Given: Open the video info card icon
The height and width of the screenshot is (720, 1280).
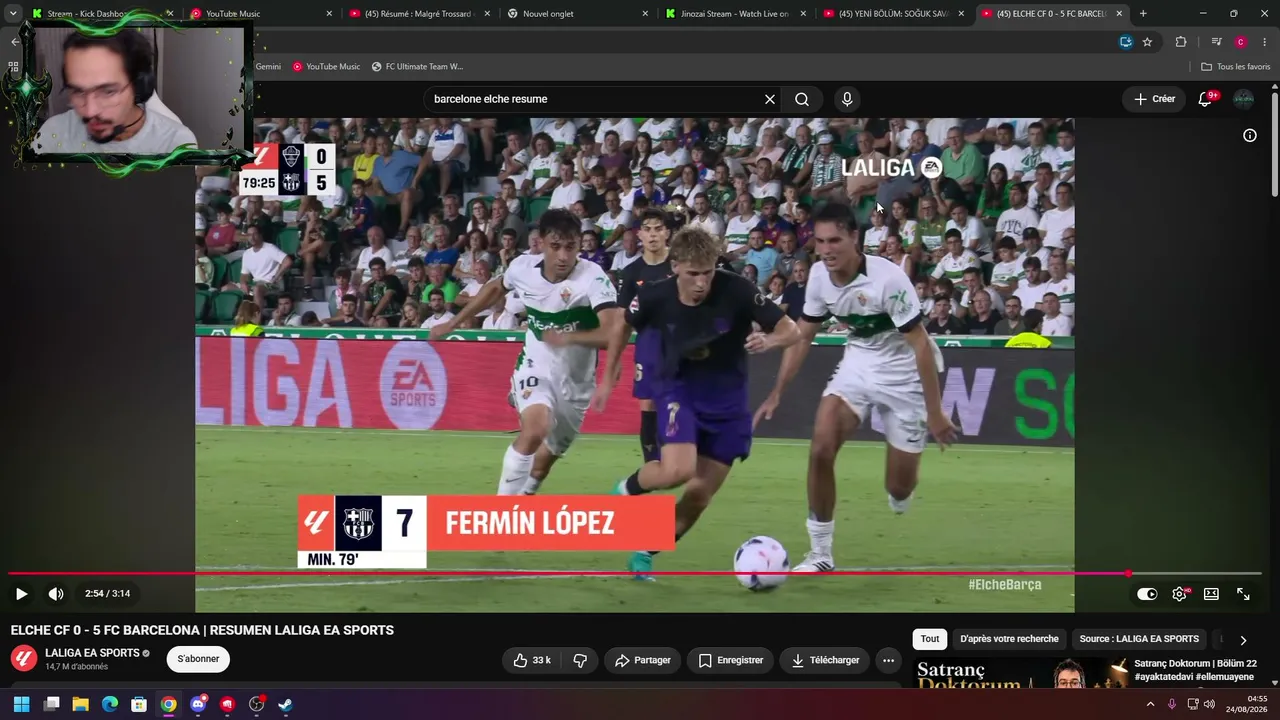Looking at the screenshot, I should [1250, 135].
